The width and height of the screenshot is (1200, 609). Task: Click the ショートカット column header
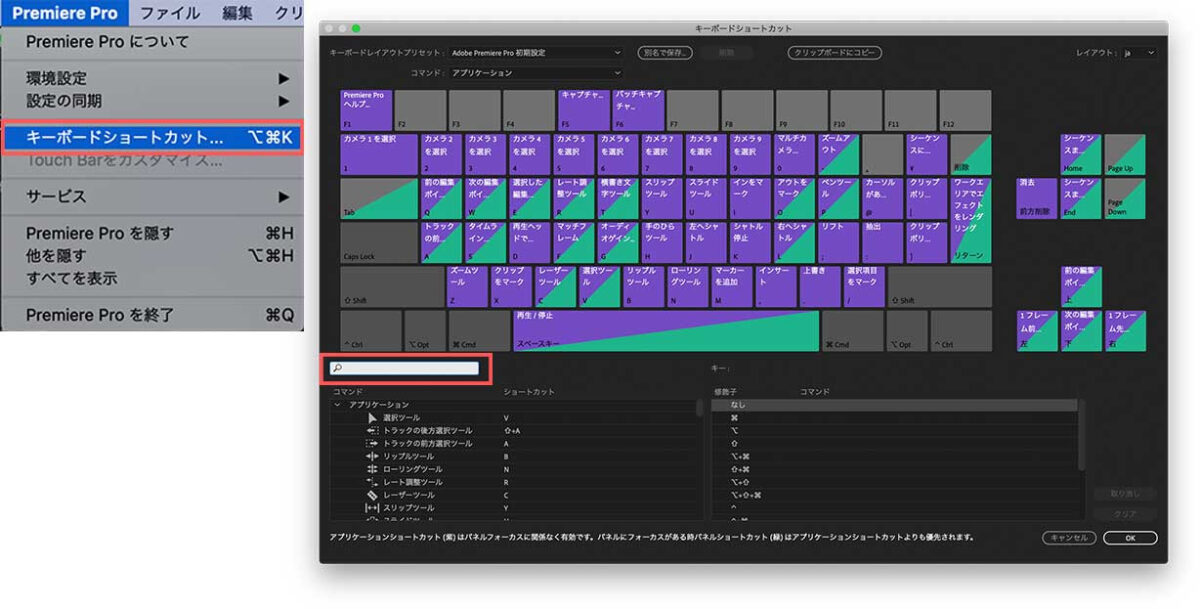point(528,391)
